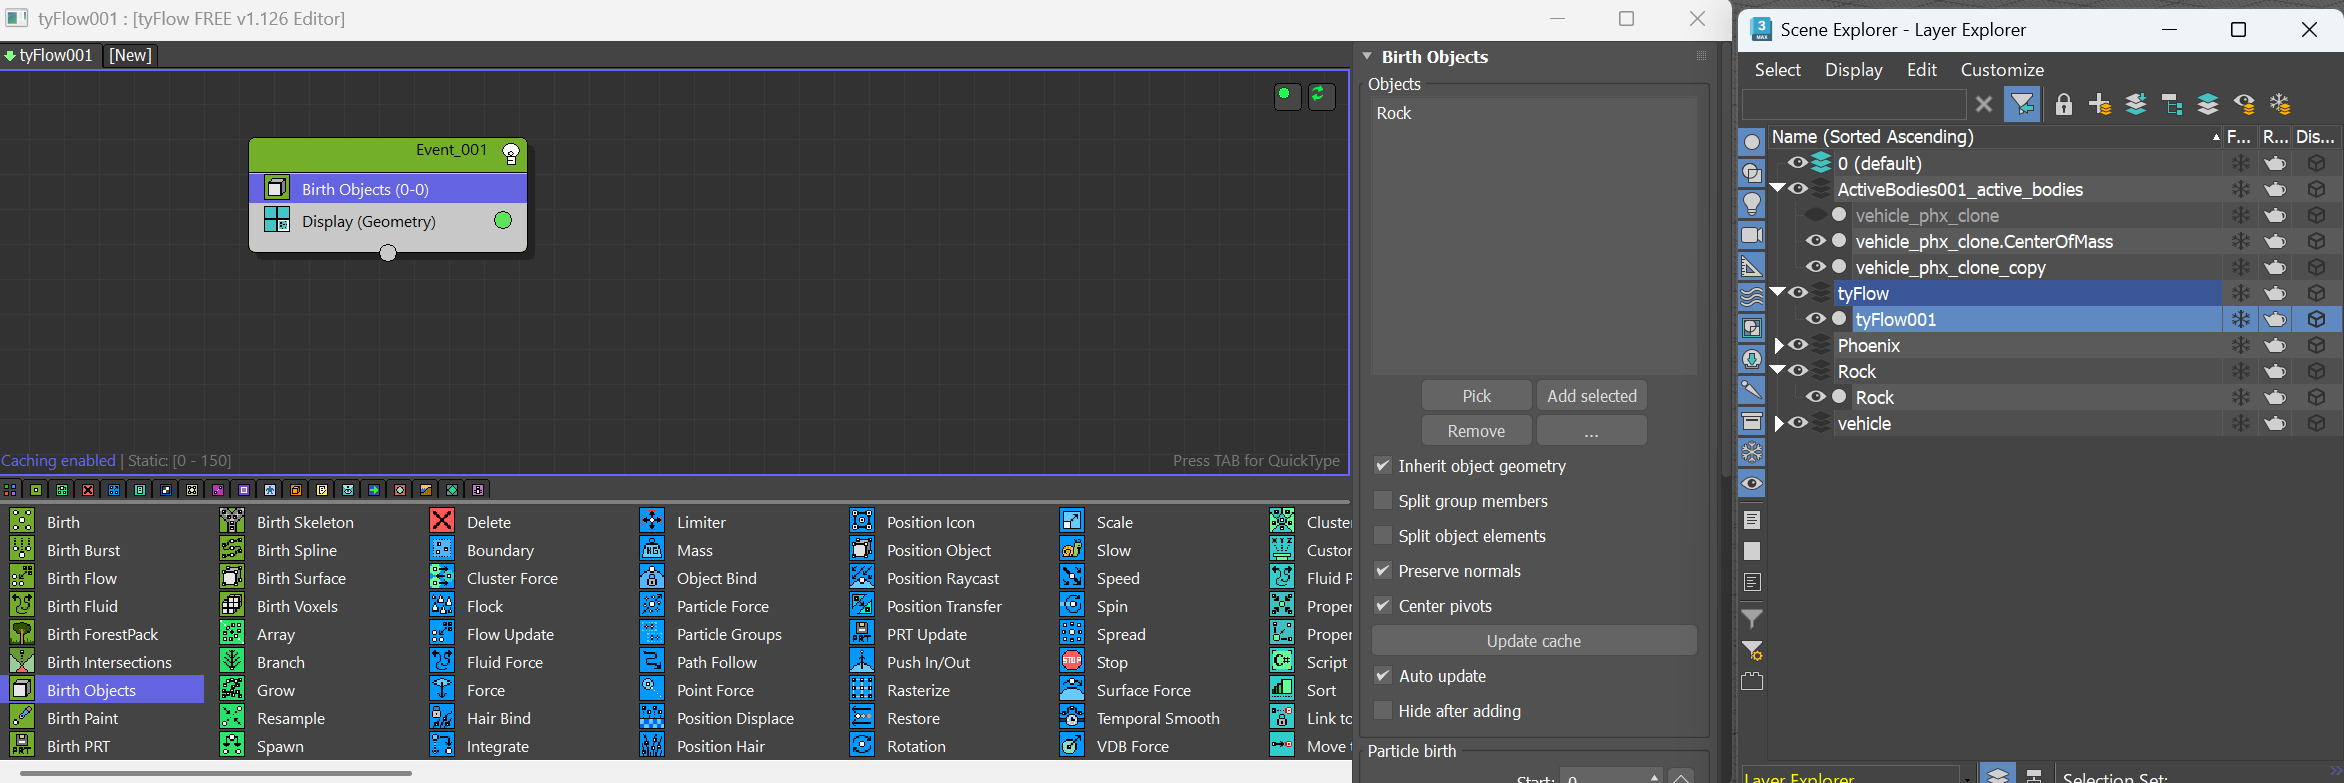Expand the vehicle layer
The image size is (2344, 783).
[1779, 423]
